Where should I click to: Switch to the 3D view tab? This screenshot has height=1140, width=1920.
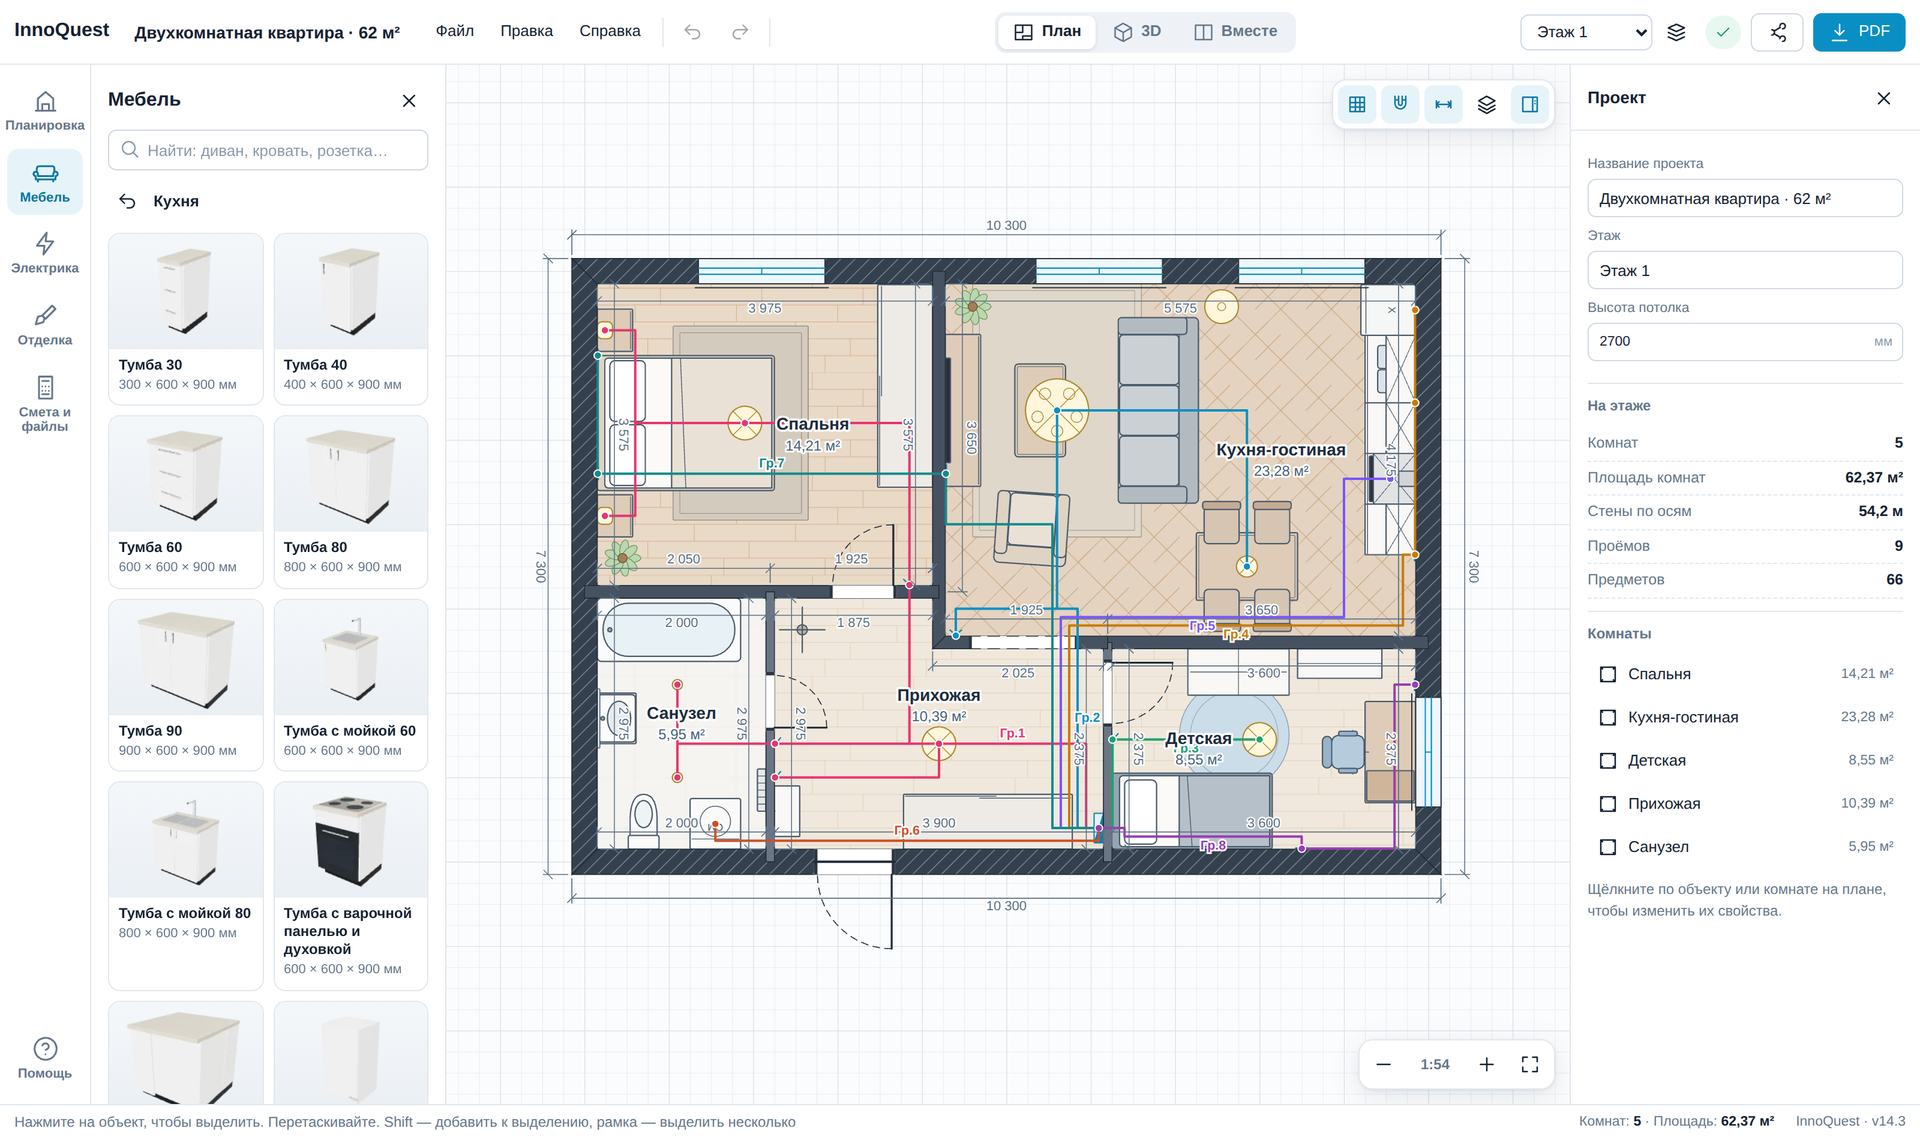click(x=1138, y=31)
